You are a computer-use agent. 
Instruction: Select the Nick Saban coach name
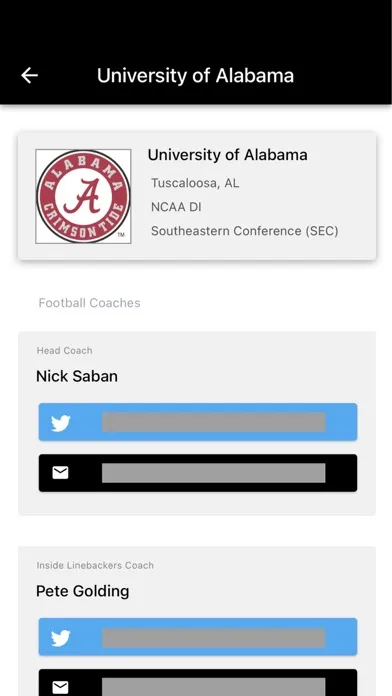point(77,376)
